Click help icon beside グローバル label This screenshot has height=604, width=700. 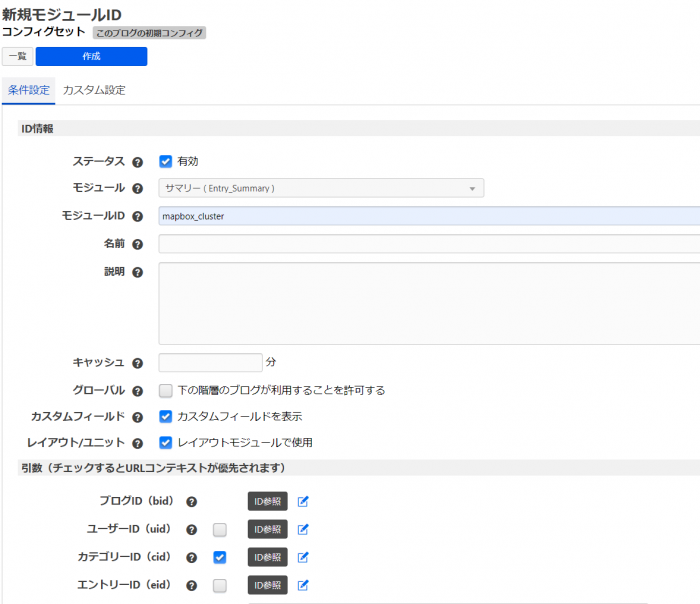click(138, 391)
